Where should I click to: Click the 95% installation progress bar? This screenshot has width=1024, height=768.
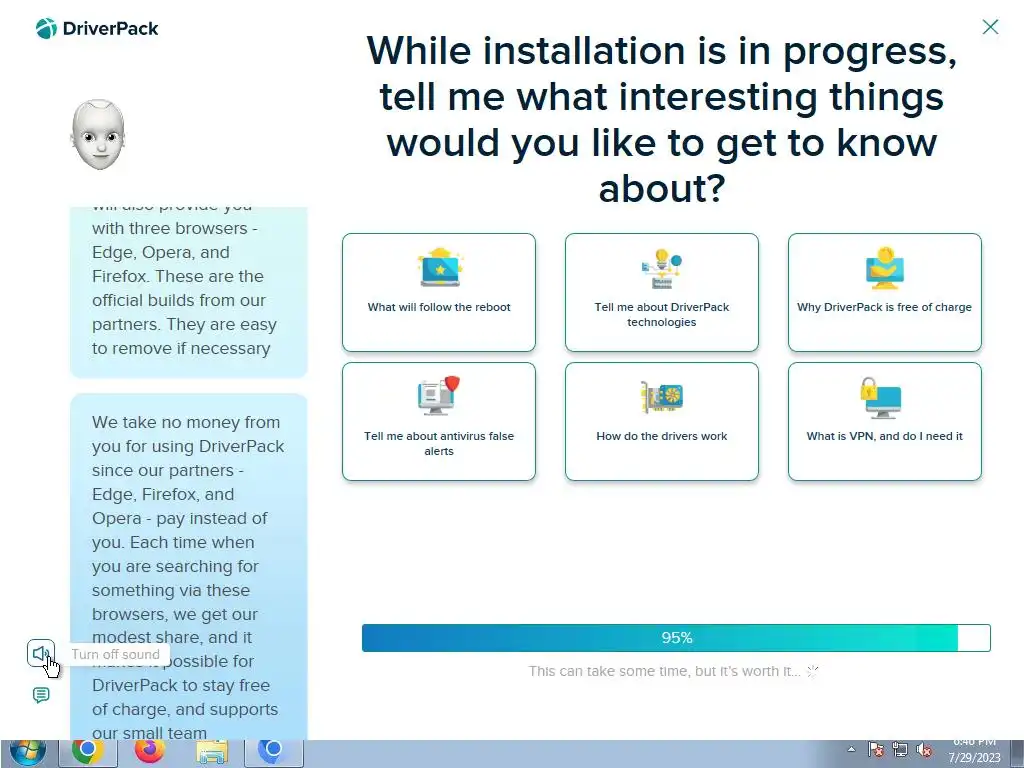(x=676, y=637)
